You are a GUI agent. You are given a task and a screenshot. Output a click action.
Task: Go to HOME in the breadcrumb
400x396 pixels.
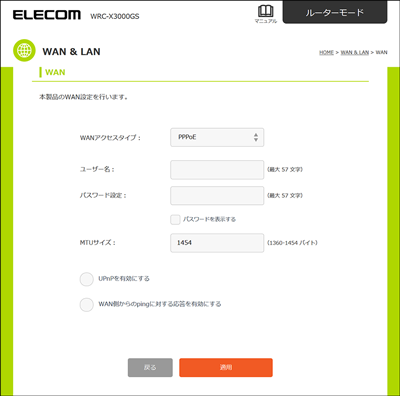[326, 52]
